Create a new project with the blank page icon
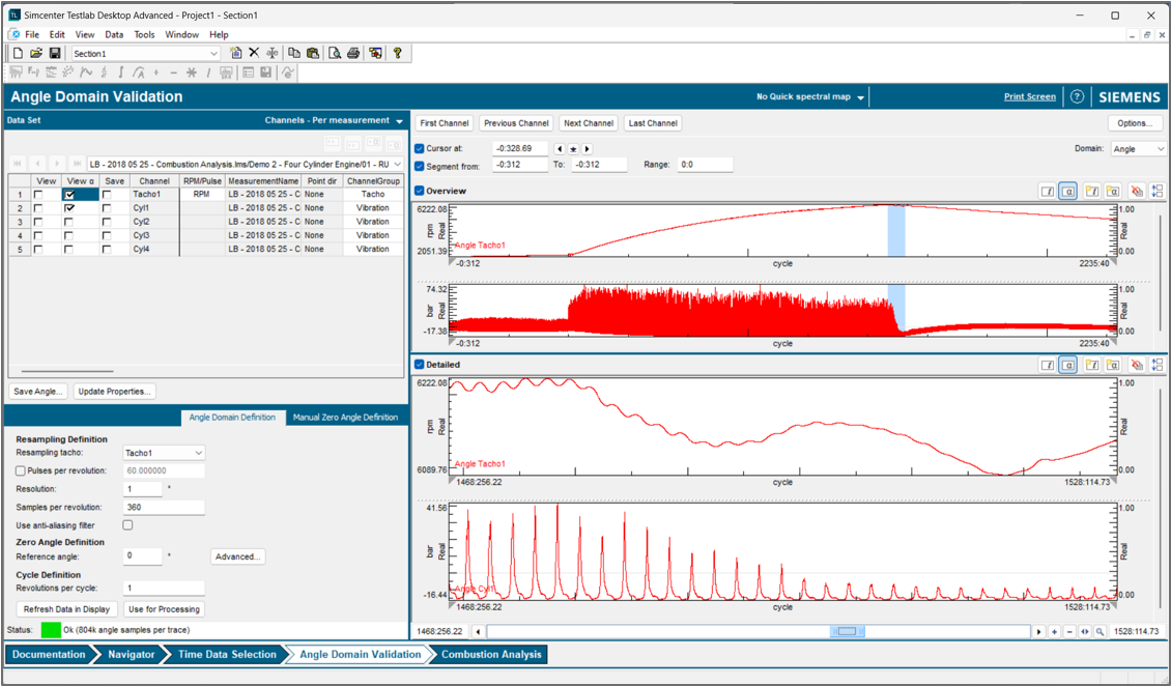1172x686 pixels. (x=18, y=53)
